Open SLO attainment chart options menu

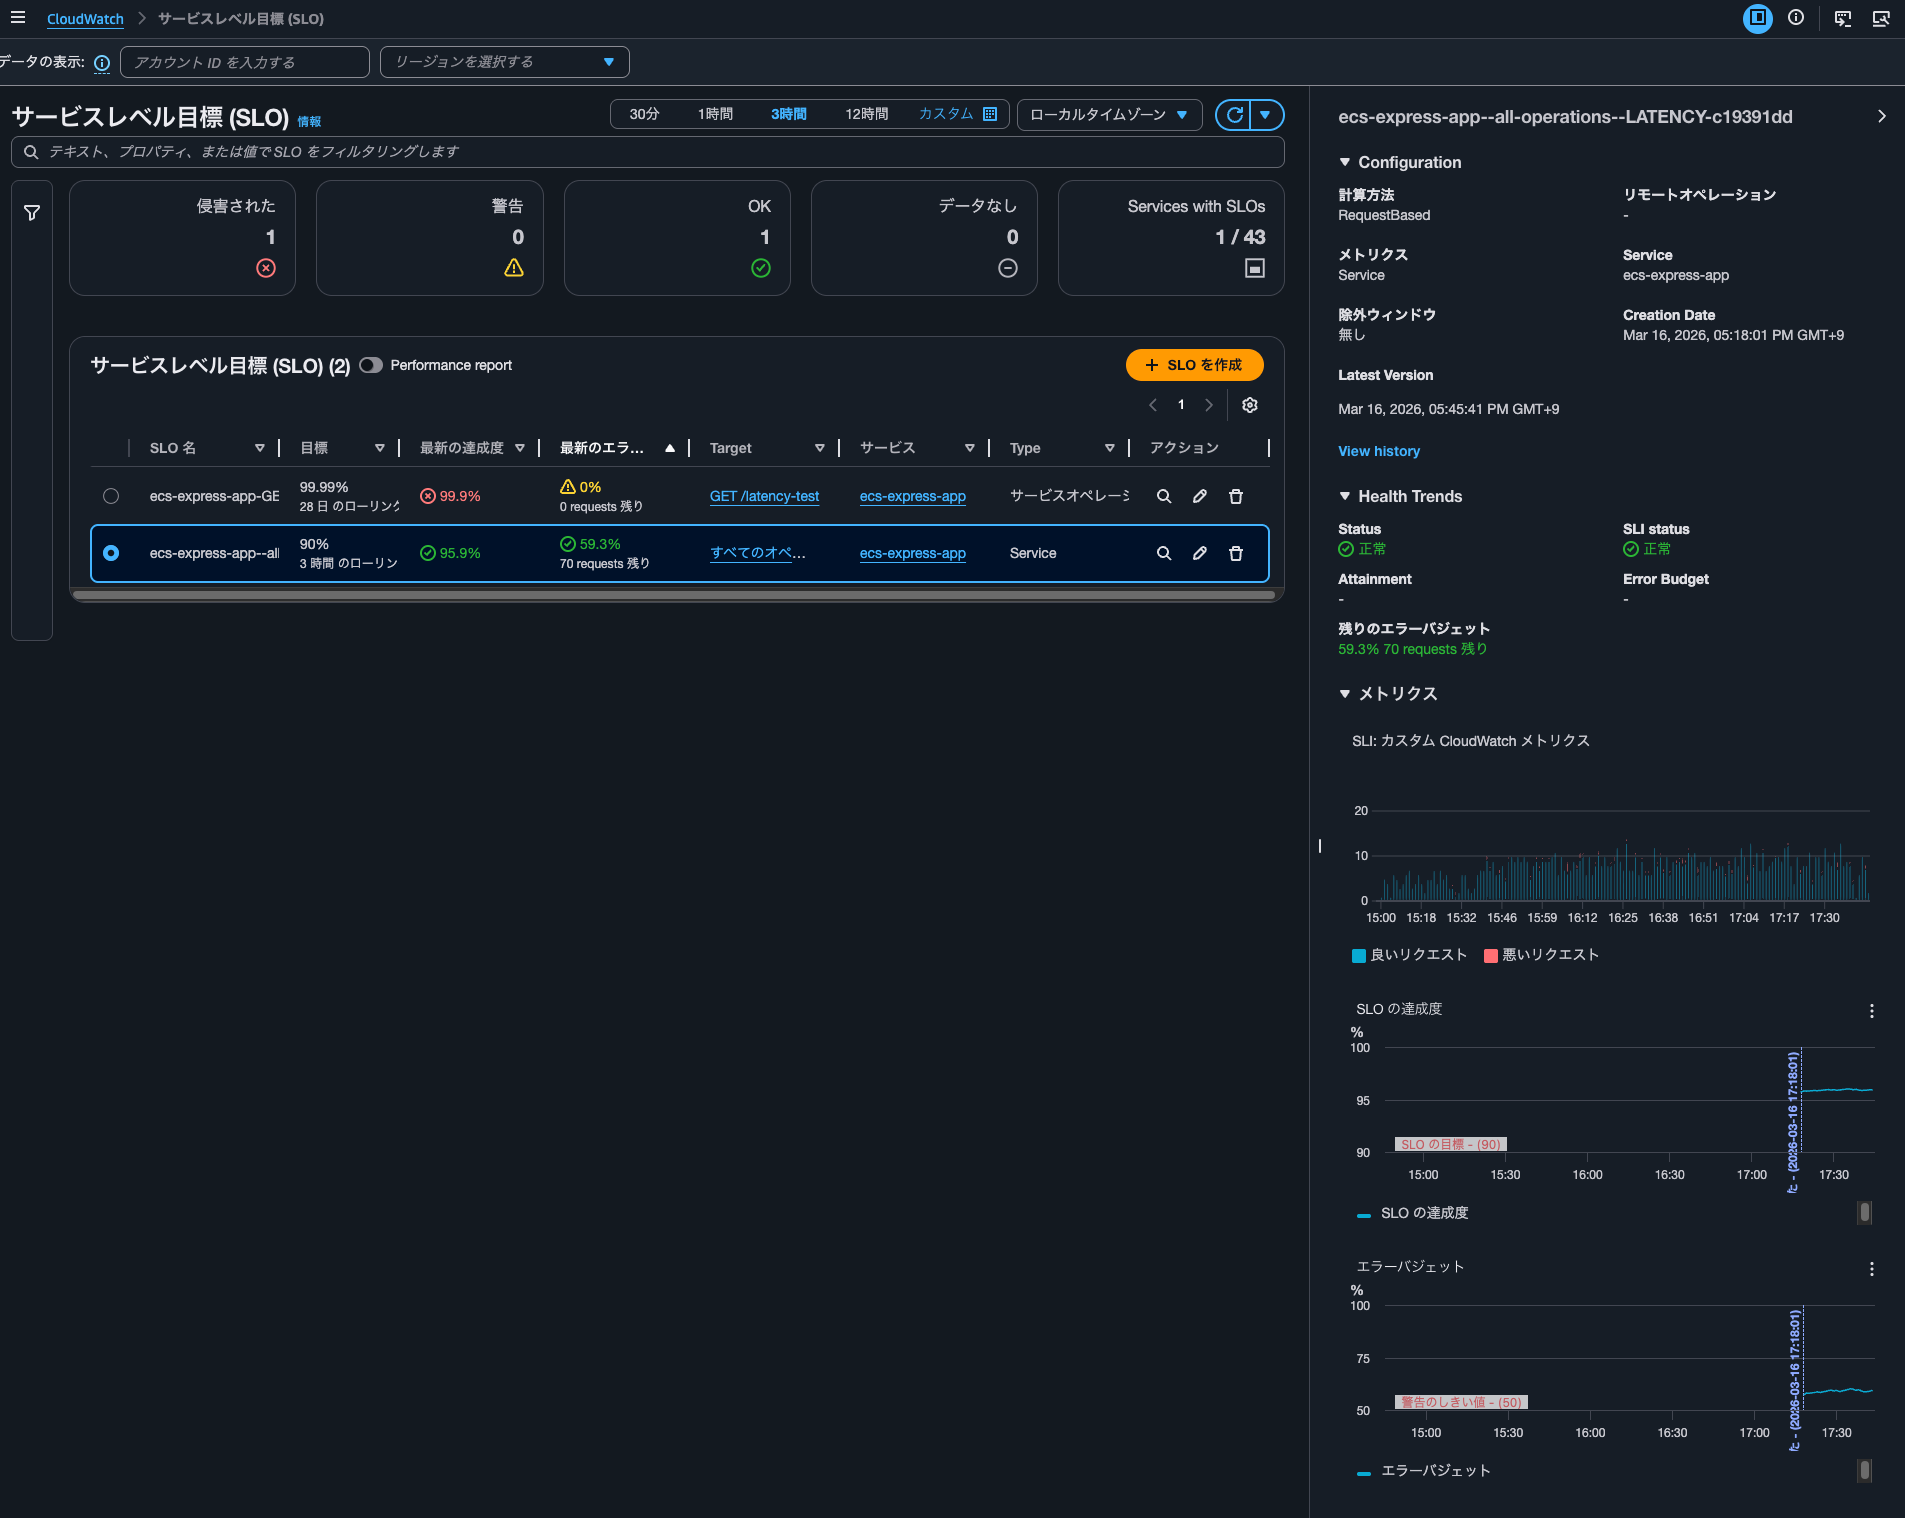pyautogui.click(x=1871, y=1011)
